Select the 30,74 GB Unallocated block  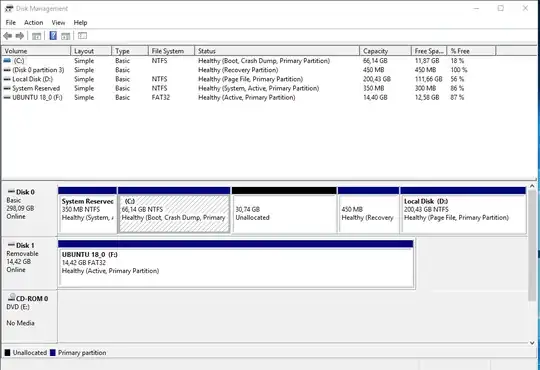coord(284,210)
